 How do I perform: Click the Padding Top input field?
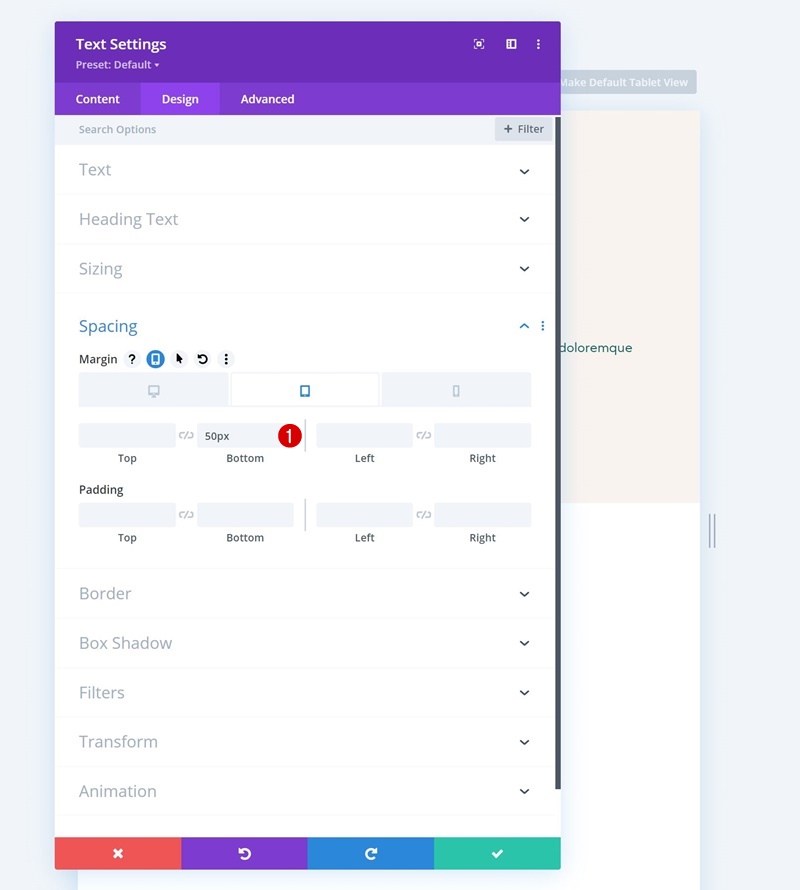127,515
